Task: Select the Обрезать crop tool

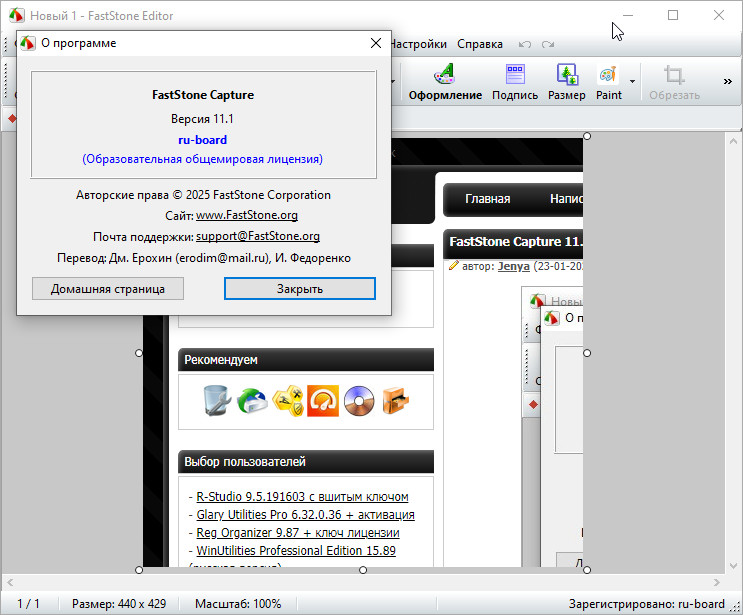Action: (674, 82)
